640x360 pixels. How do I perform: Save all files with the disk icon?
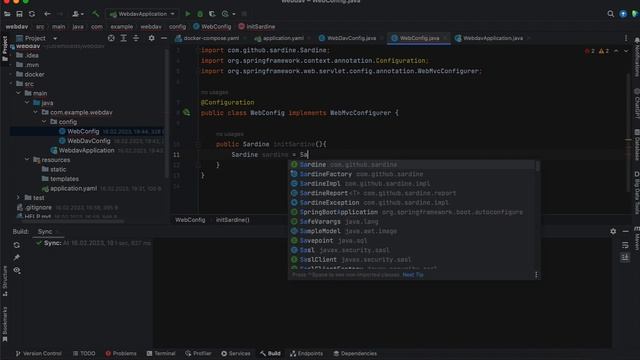pyautogui.click(x=19, y=14)
